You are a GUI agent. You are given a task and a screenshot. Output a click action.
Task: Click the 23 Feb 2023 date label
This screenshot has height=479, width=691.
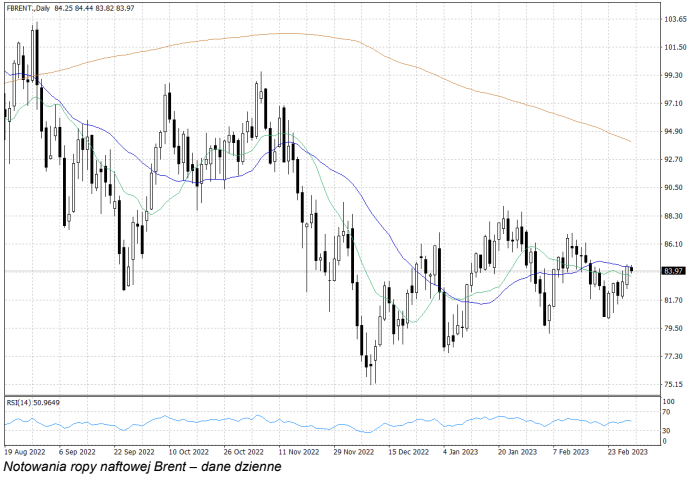tap(628, 451)
